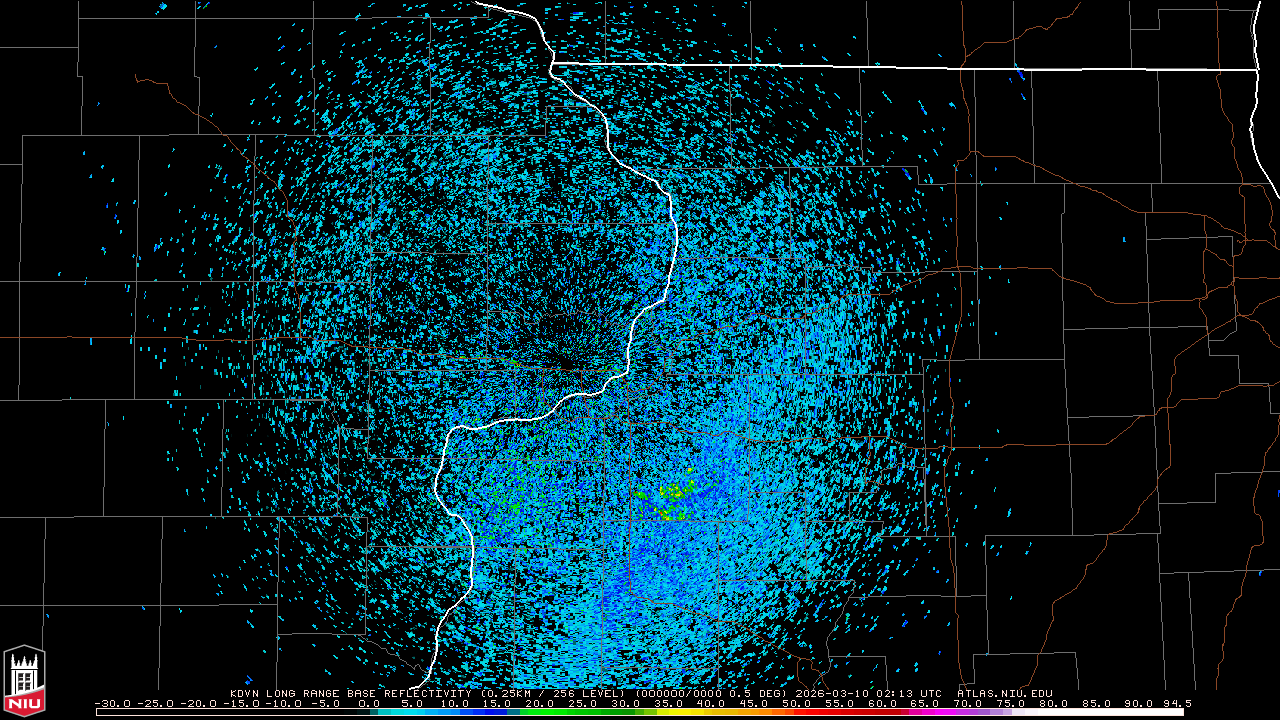The image size is (1280, 720).
Task: Click the green-yellow high reflectivity cluster
Action: pos(676,497)
